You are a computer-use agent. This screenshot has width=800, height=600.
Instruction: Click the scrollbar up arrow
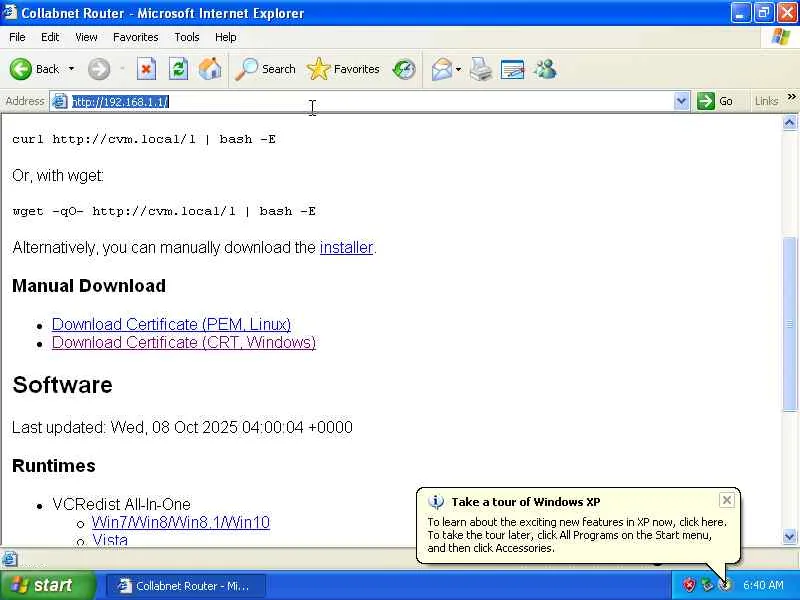coord(789,122)
